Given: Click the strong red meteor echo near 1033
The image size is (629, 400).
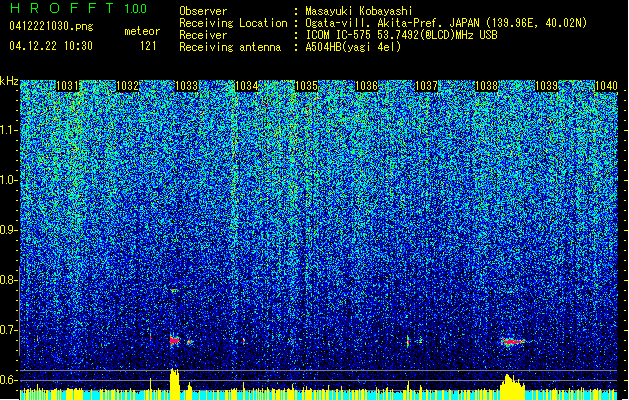Looking at the screenshot, I should [174, 341].
